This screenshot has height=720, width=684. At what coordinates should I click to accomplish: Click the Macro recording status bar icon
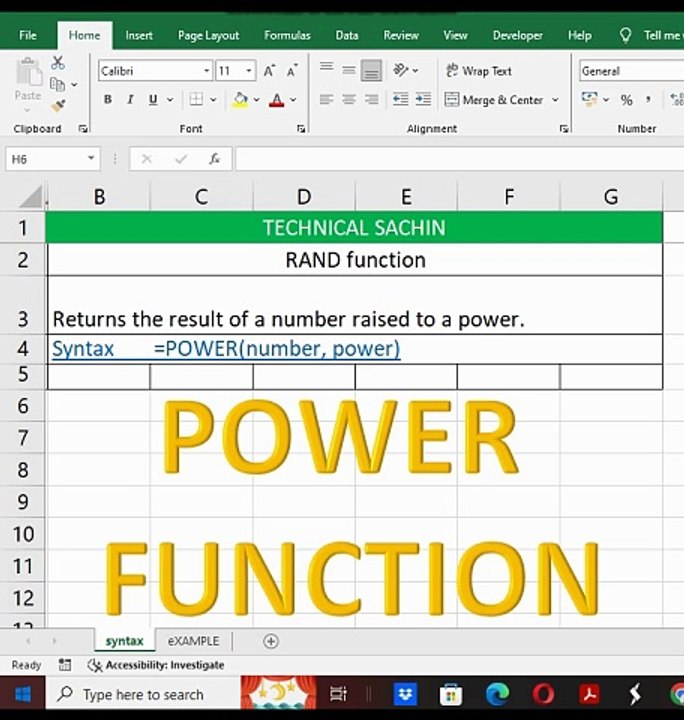click(x=65, y=664)
